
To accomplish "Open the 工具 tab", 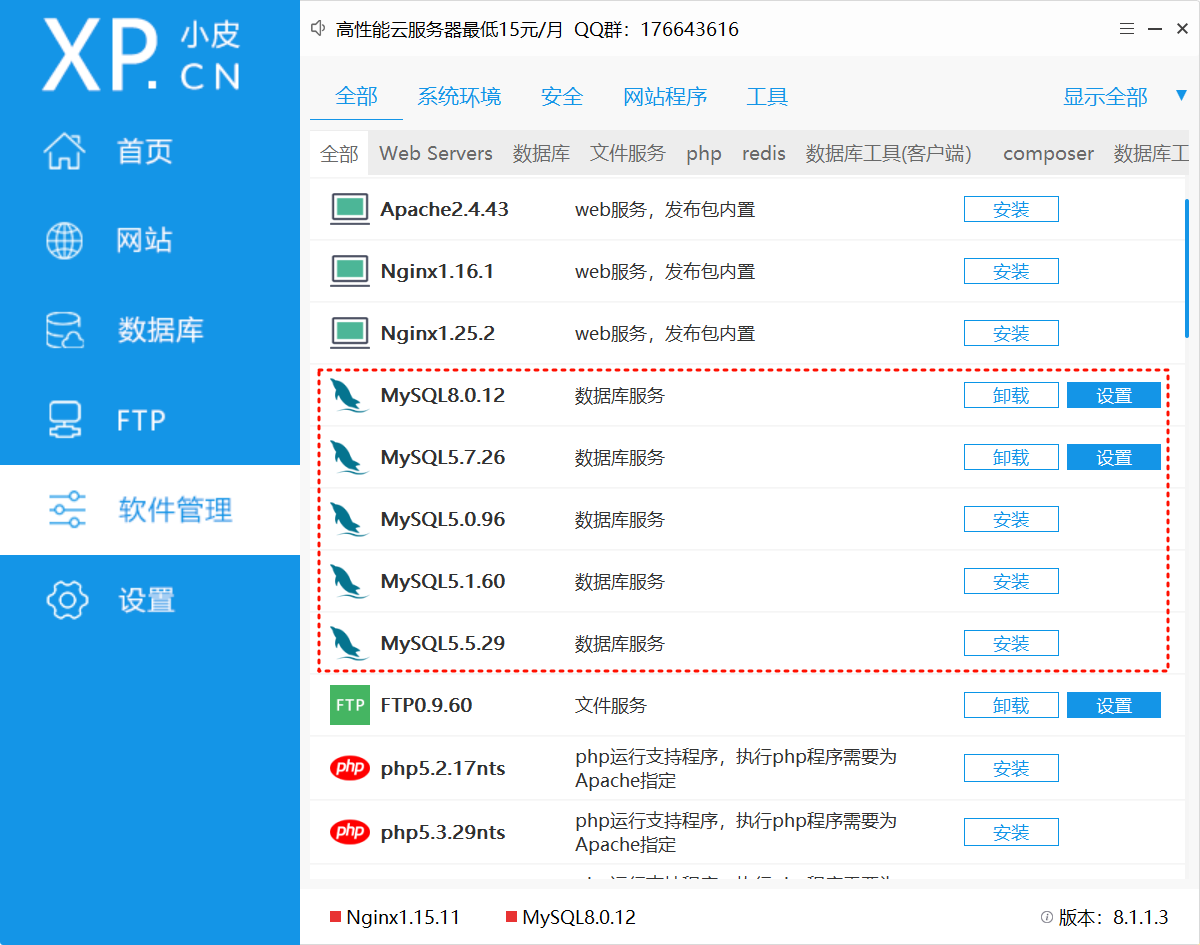I will coord(767,96).
